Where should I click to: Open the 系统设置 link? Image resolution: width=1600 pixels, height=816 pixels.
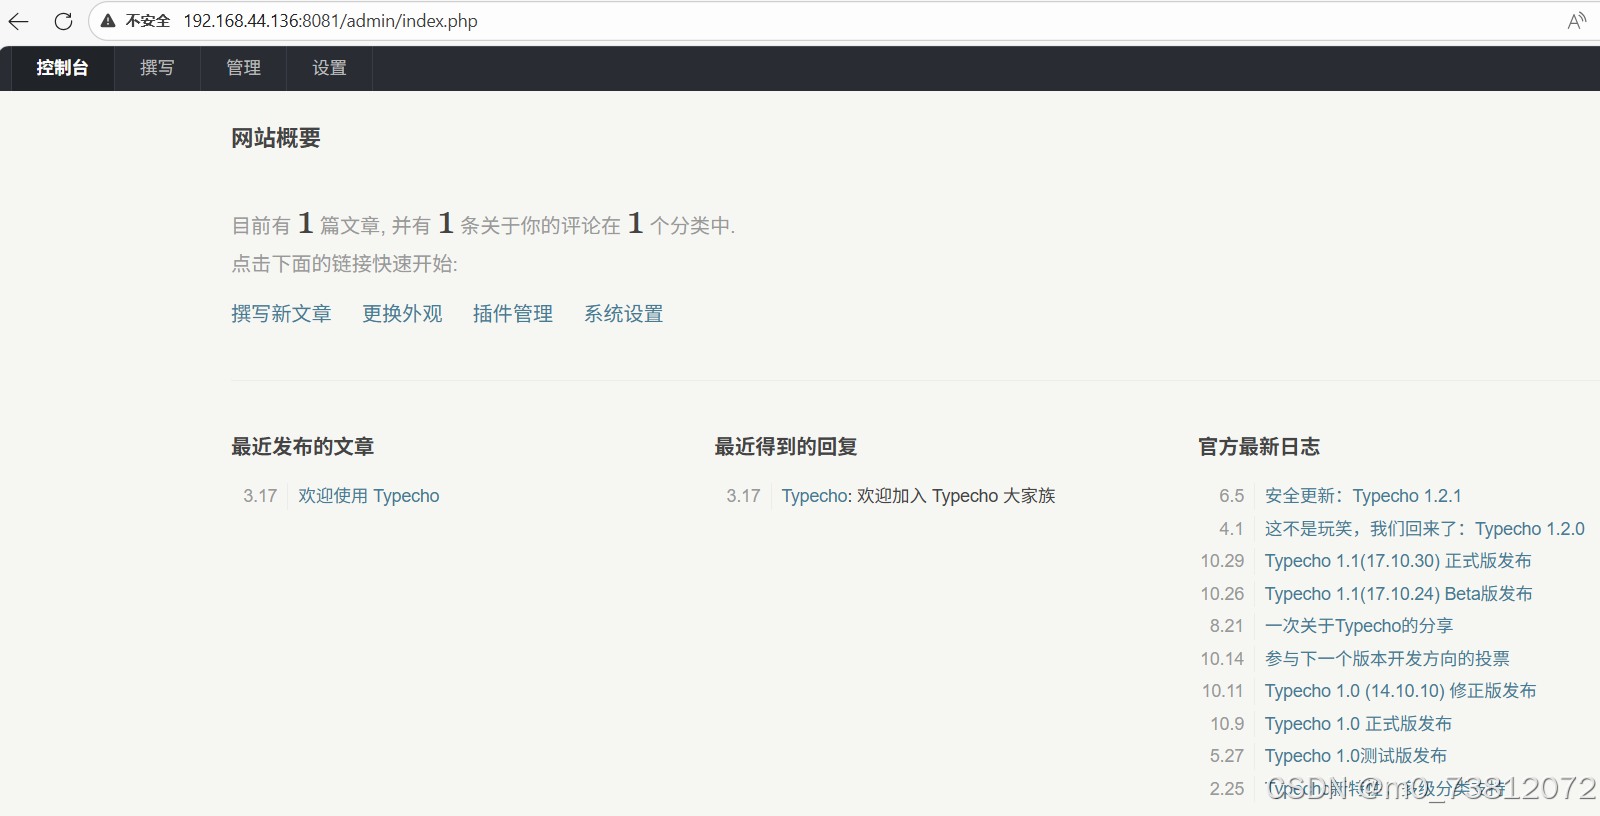point(624,314)
